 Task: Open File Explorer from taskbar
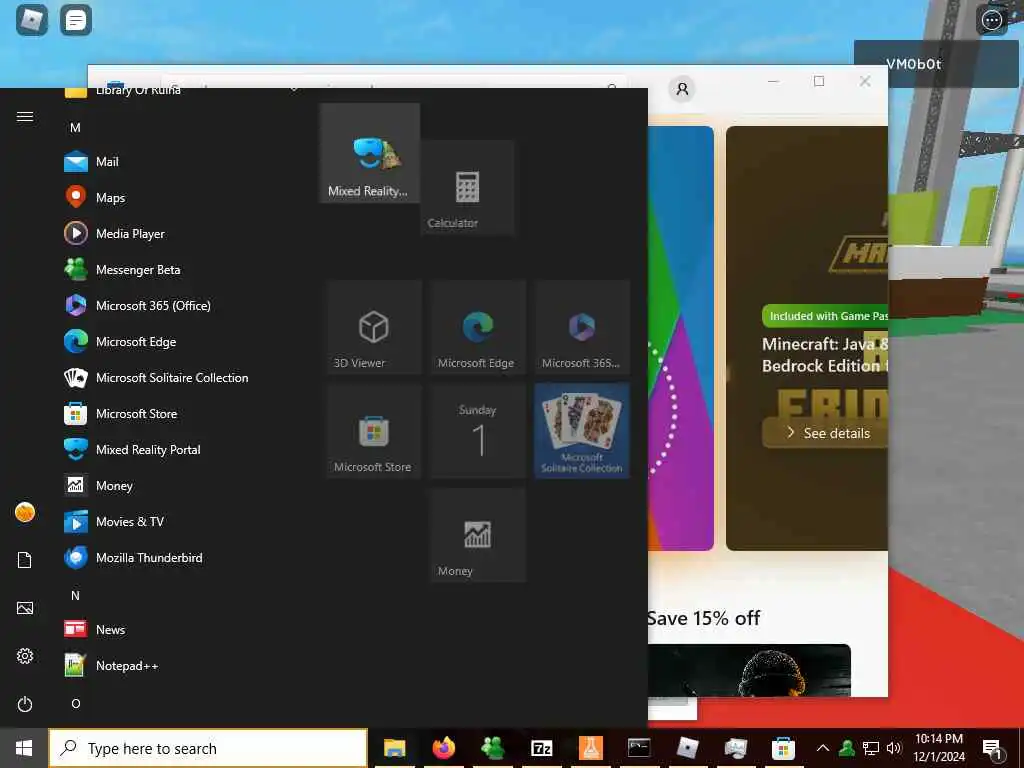pyautogui.click(x=394, y=748)
